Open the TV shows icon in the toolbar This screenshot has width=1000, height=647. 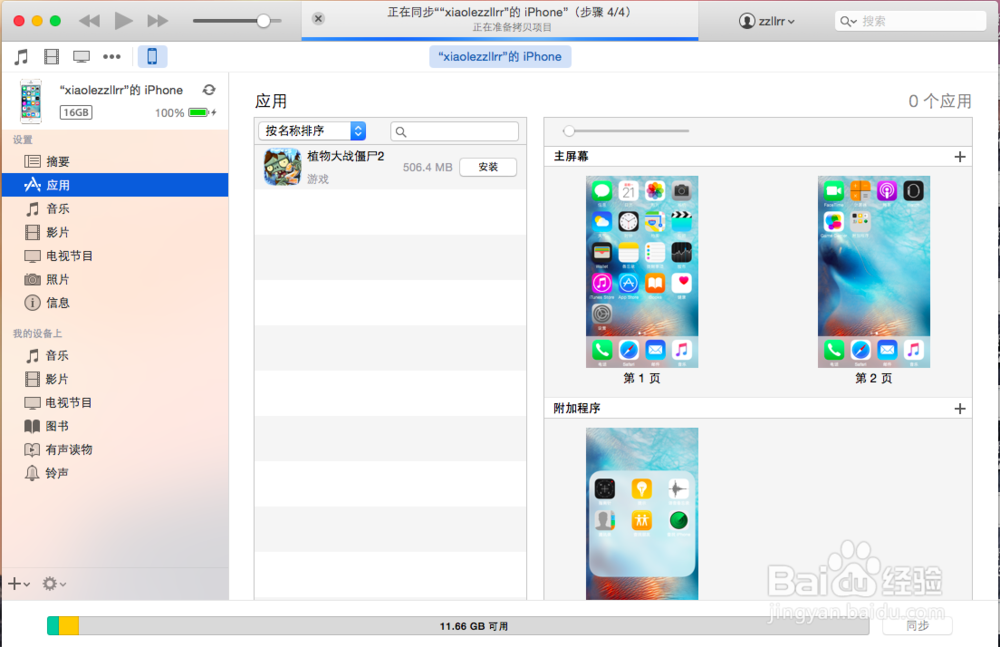pyautogui.click(x=81, y=56)
